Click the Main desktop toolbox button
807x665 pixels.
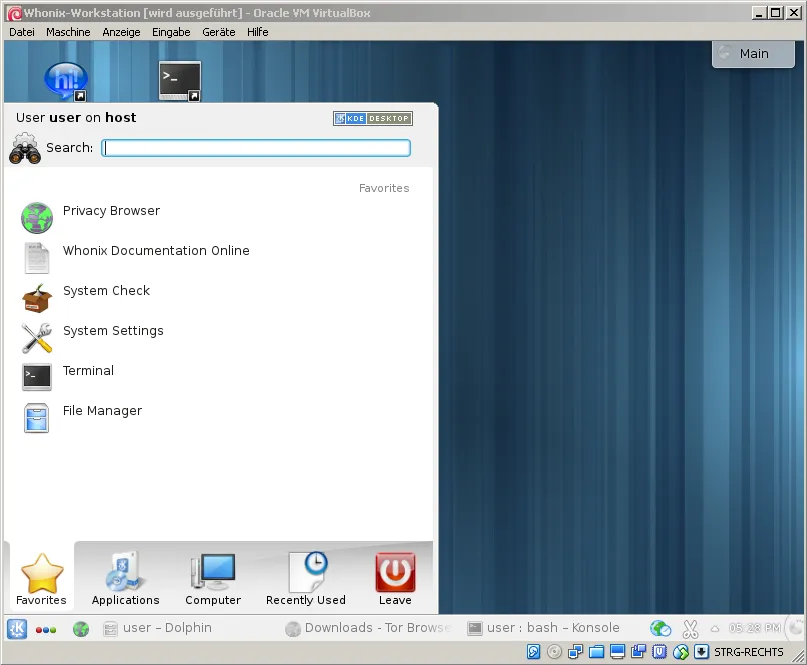(753, 54)
